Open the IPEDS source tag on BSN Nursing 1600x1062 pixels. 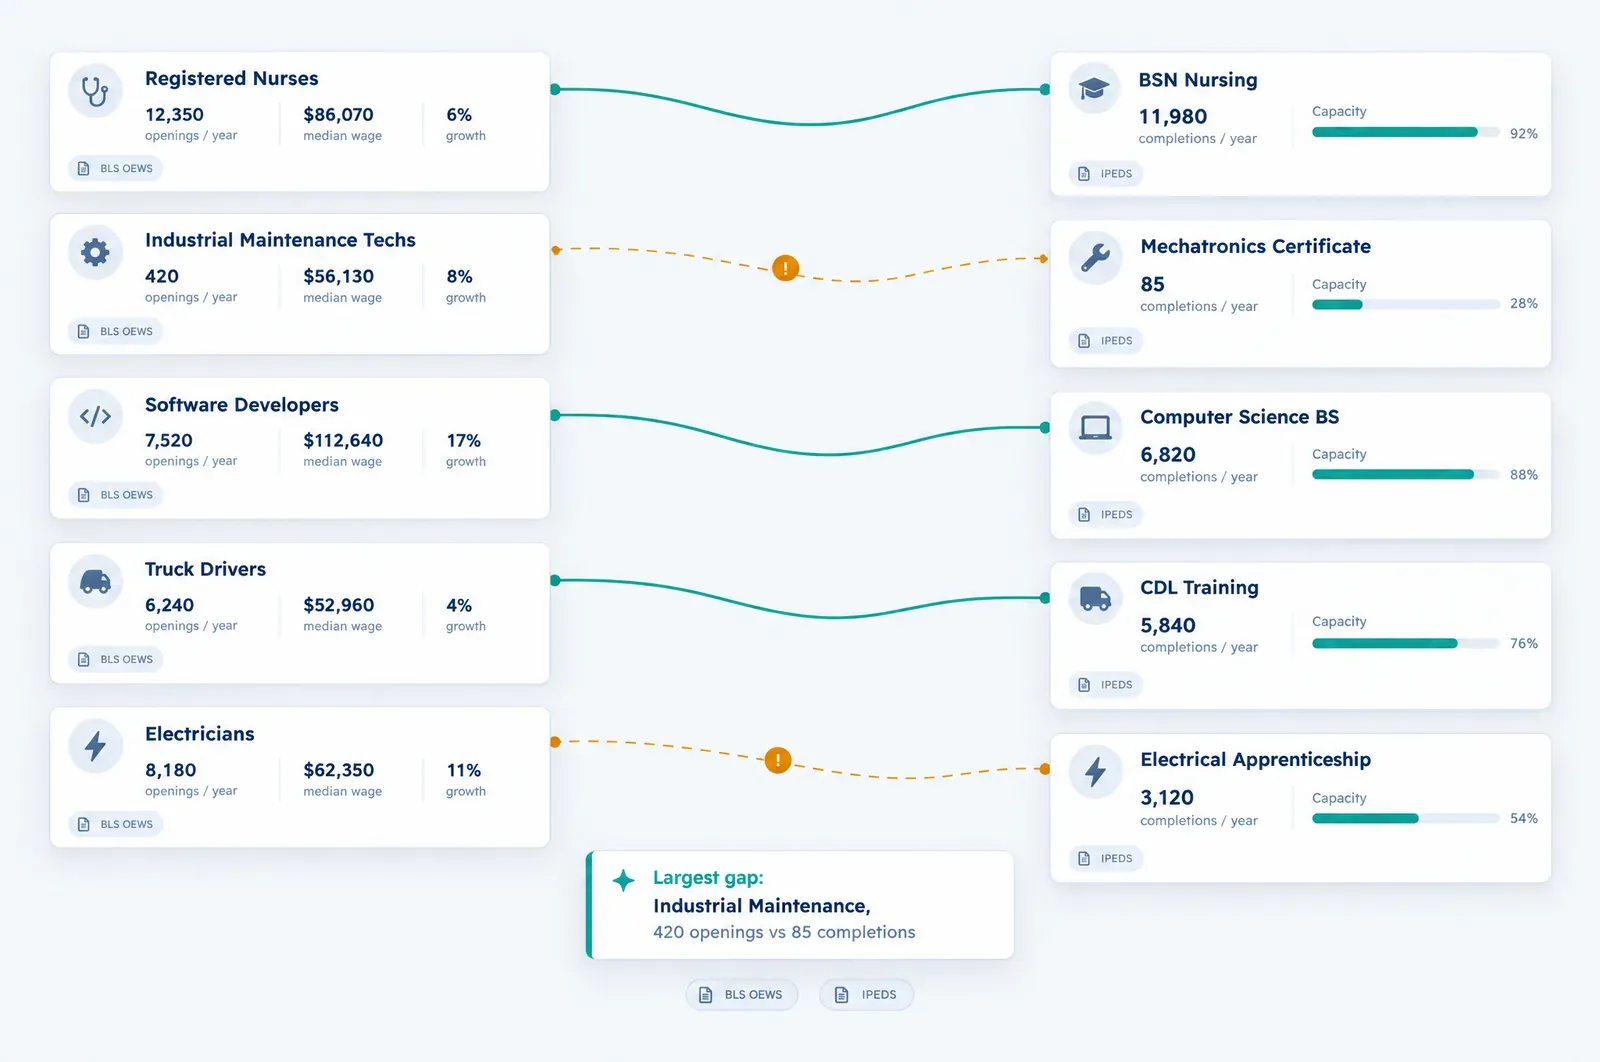coord(1106,173)
